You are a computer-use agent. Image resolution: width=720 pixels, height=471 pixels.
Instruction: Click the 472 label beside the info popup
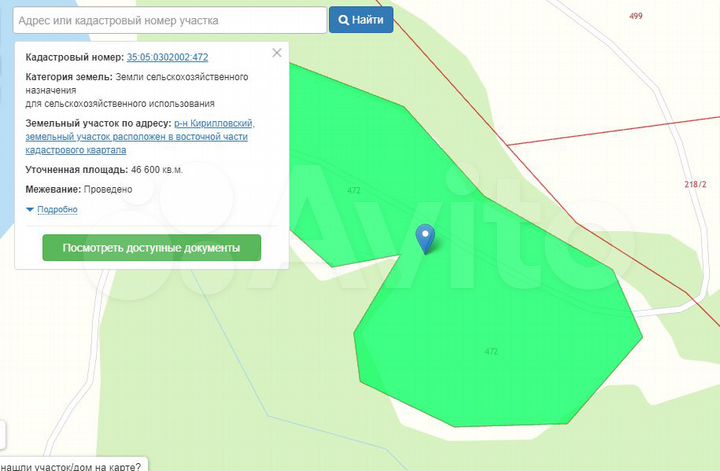(x=354, y=190)
